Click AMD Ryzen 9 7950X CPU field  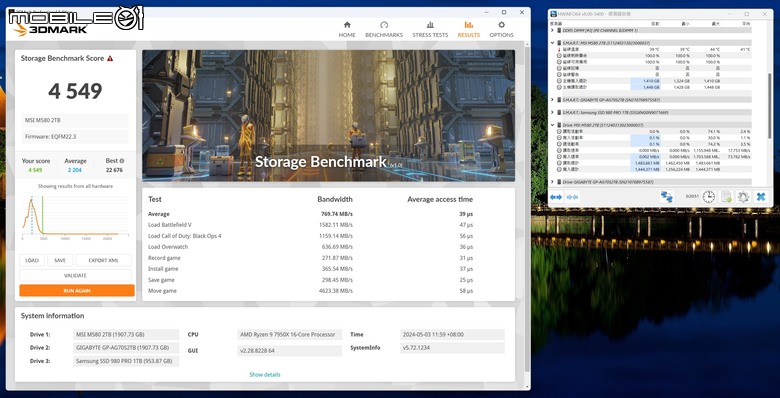(290, 334)
